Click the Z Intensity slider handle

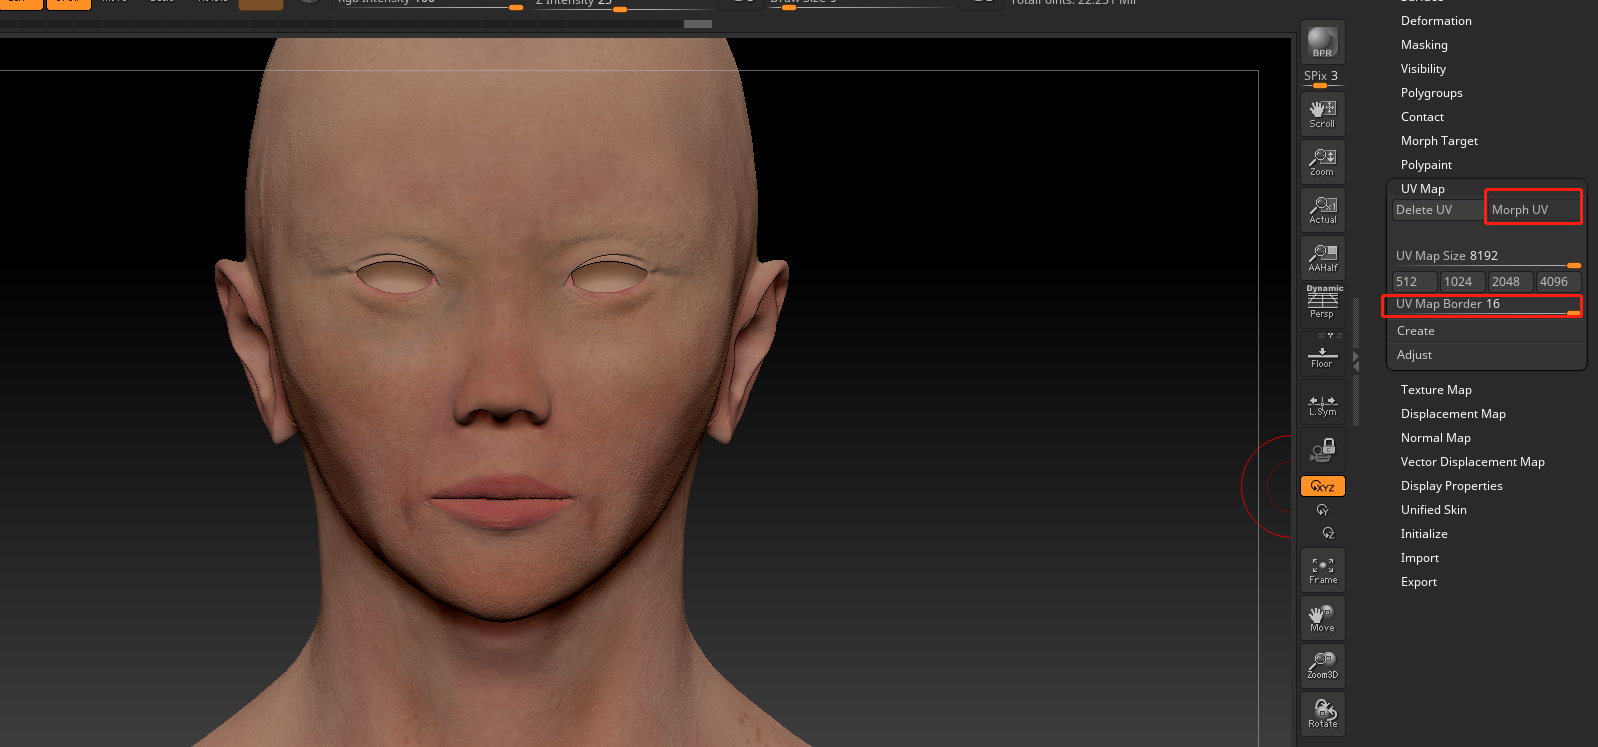(620, 9)
